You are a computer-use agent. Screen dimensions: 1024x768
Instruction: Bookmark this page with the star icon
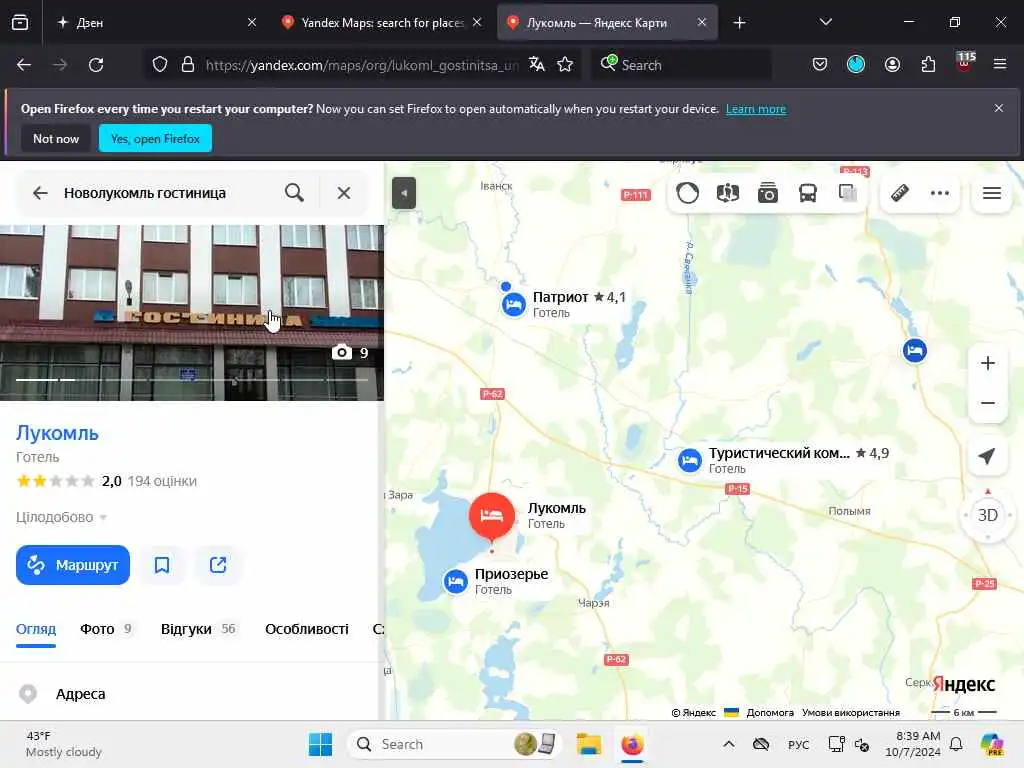click(566, 65)
